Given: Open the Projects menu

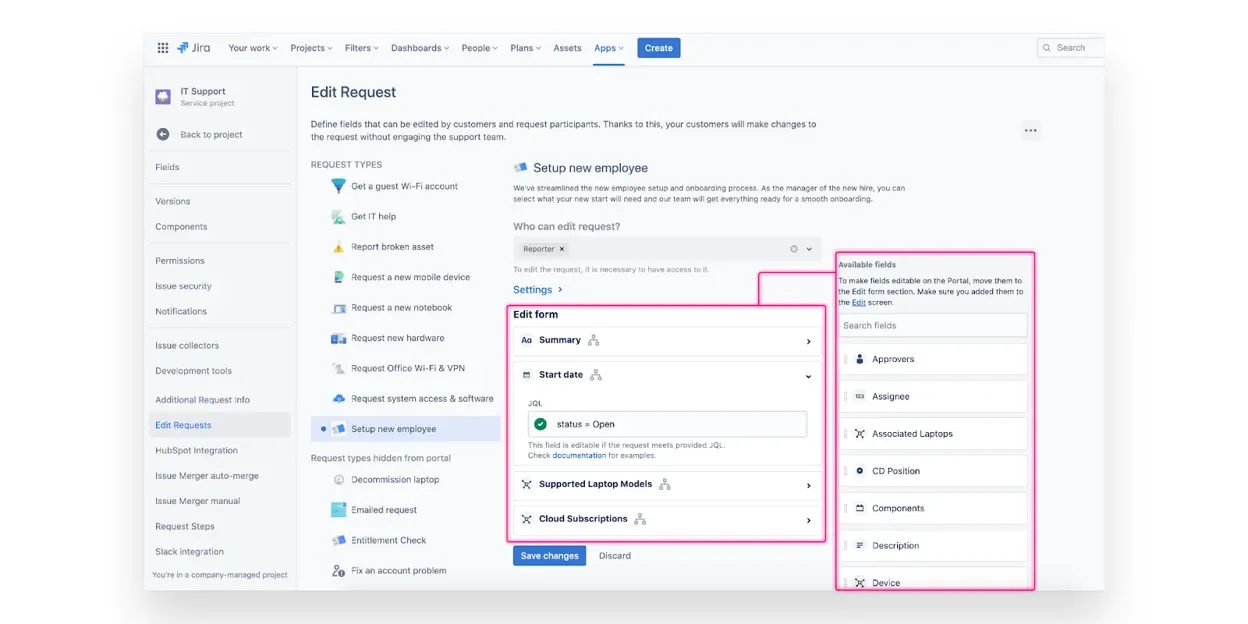Looking at the screenshot, I should (x=312, y=48).
